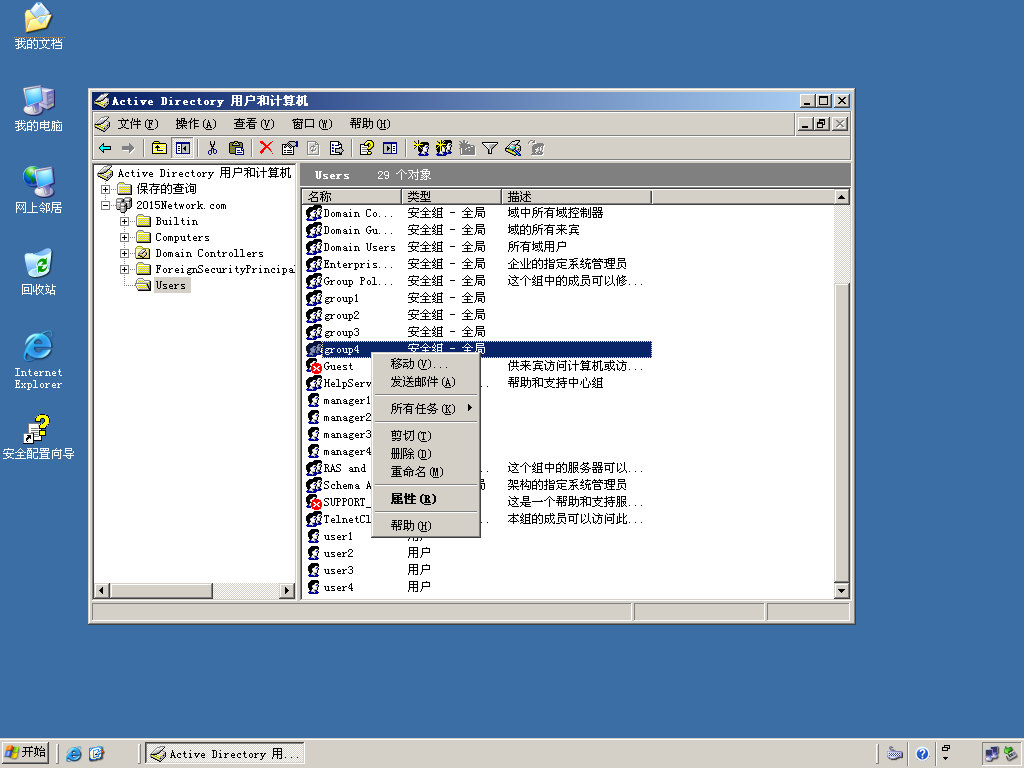This screenshot has height=768, width=1024.
Task: Select the Domain Users group row
Action: [x=478, y=247]
